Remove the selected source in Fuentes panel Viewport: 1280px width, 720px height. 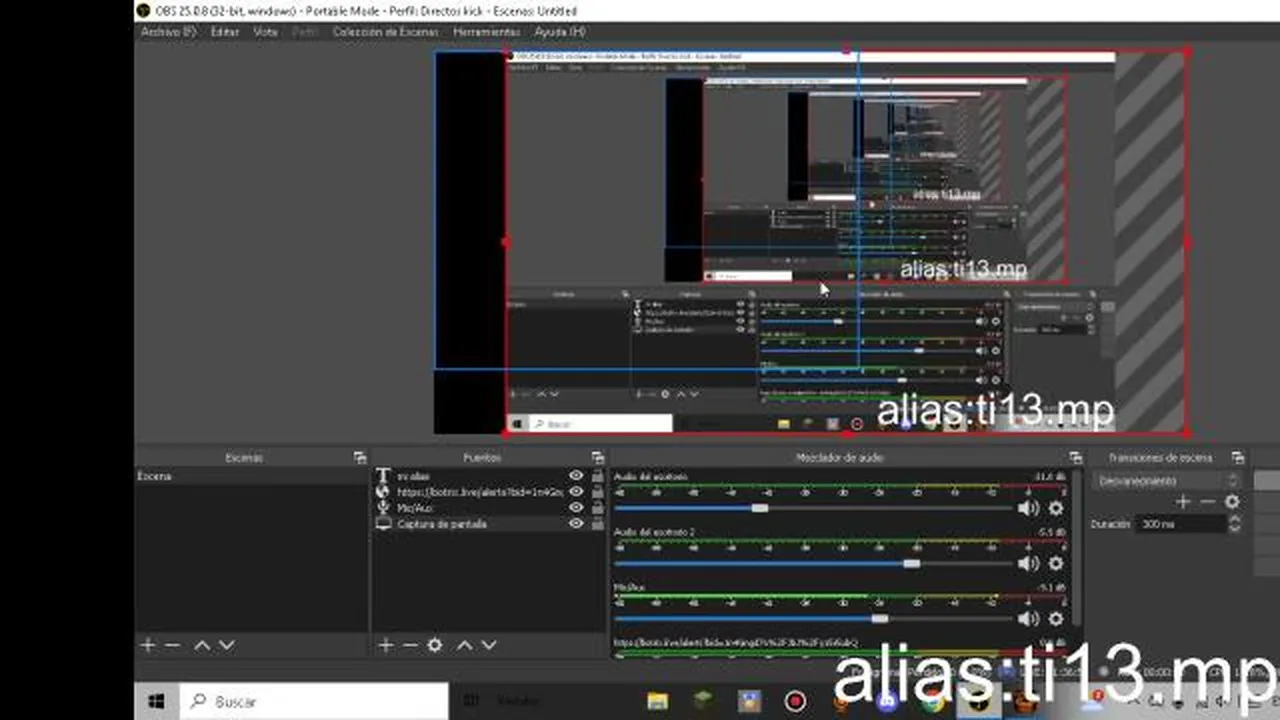pos(410,645)
